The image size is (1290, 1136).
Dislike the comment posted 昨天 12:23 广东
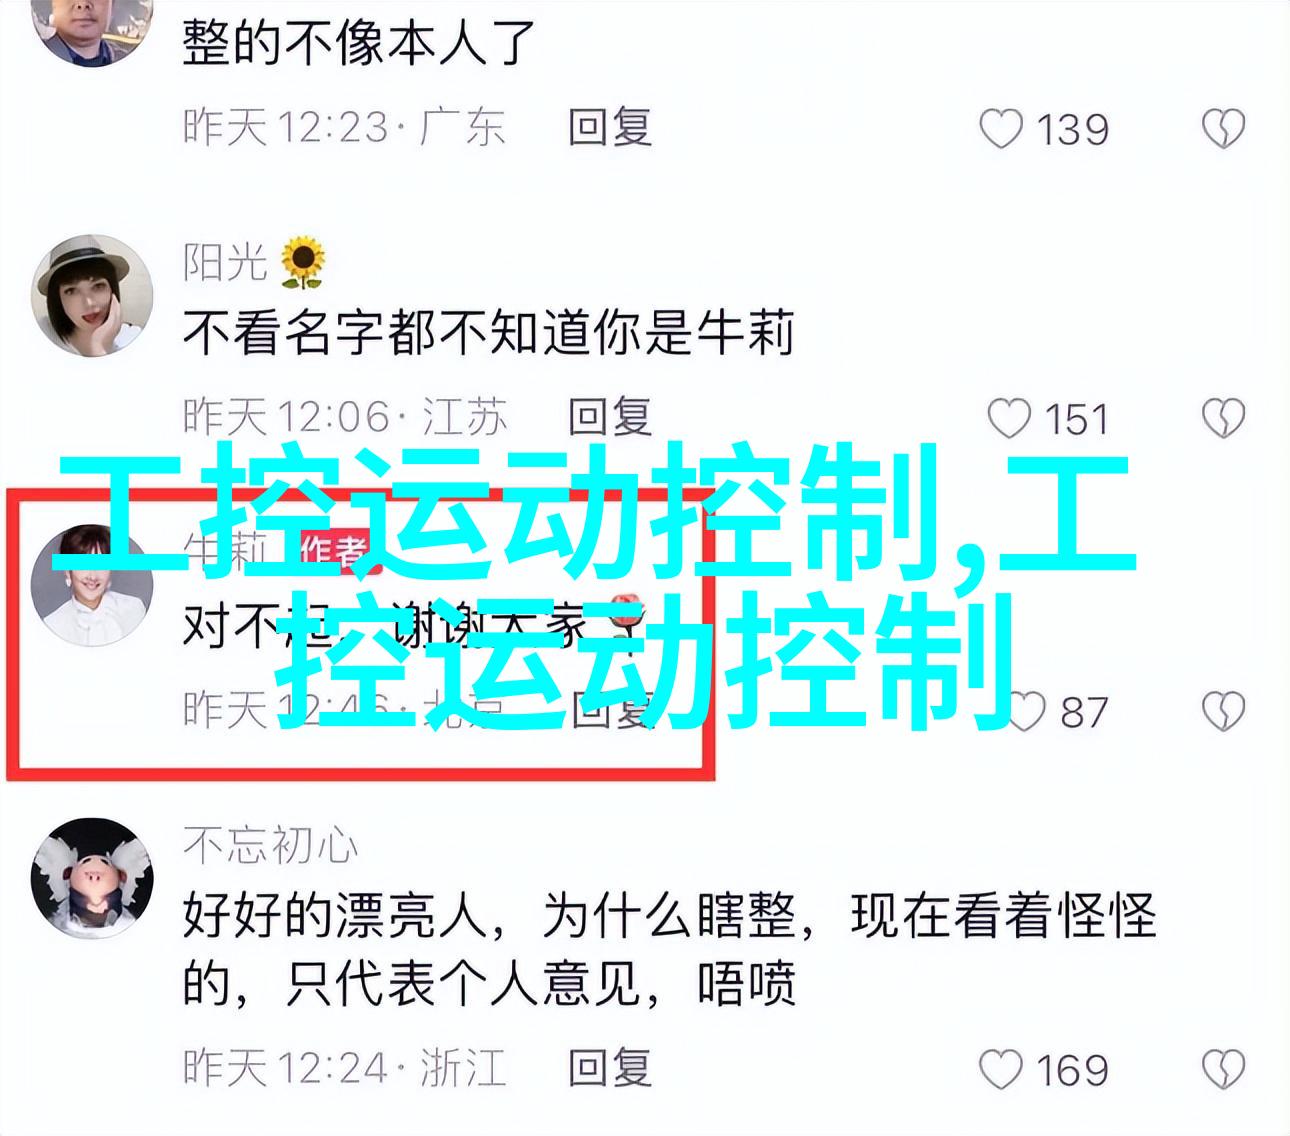tap(1223, 130)
